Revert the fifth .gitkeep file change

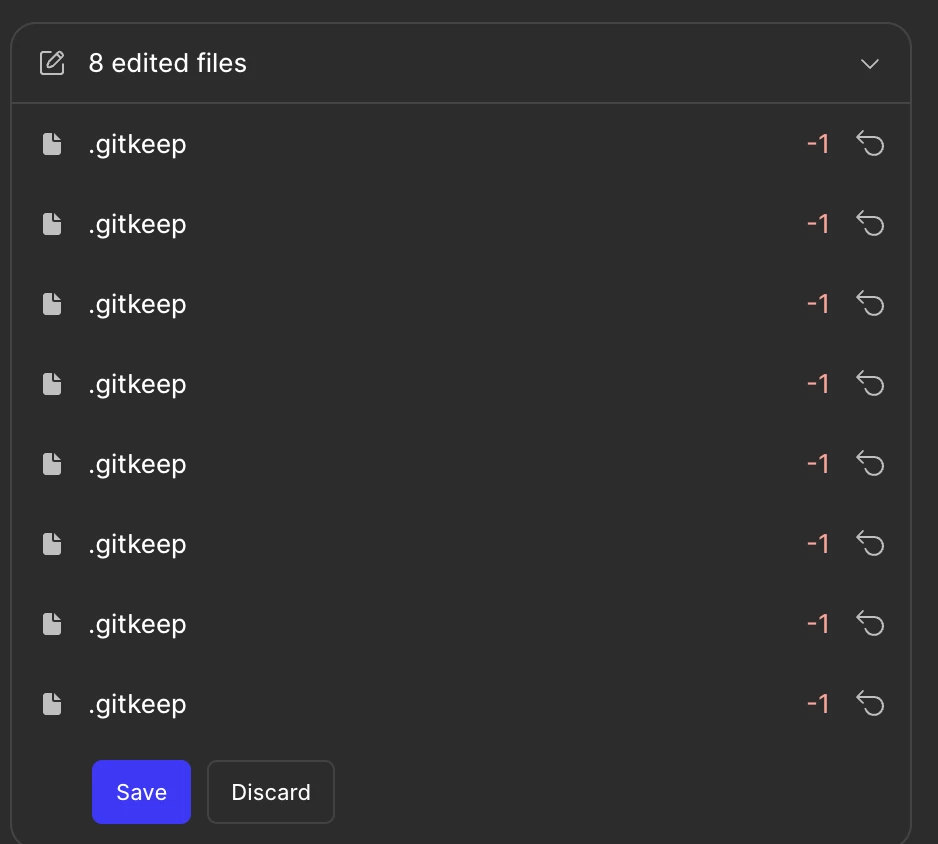point(870,464)
